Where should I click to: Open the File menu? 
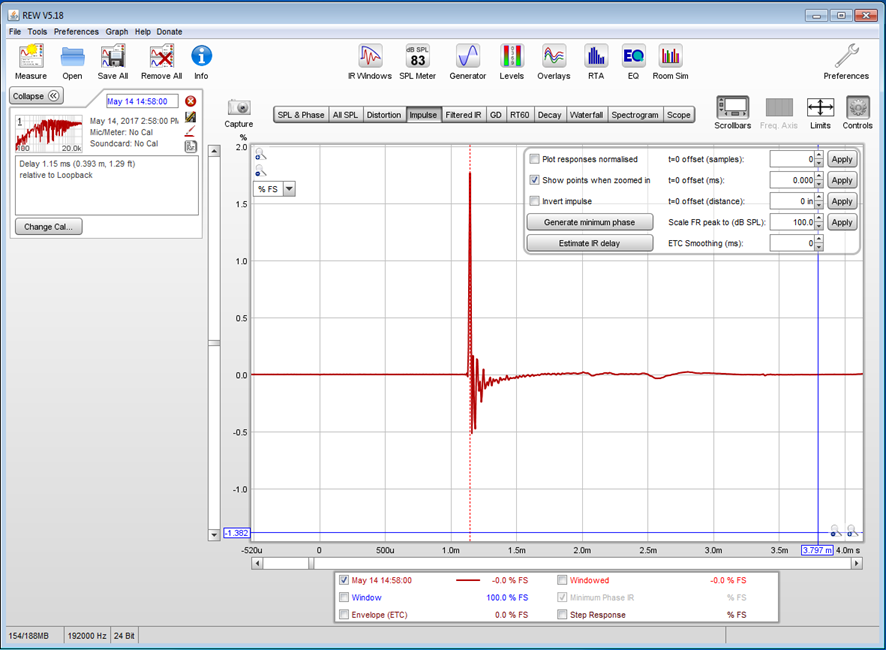15,32
